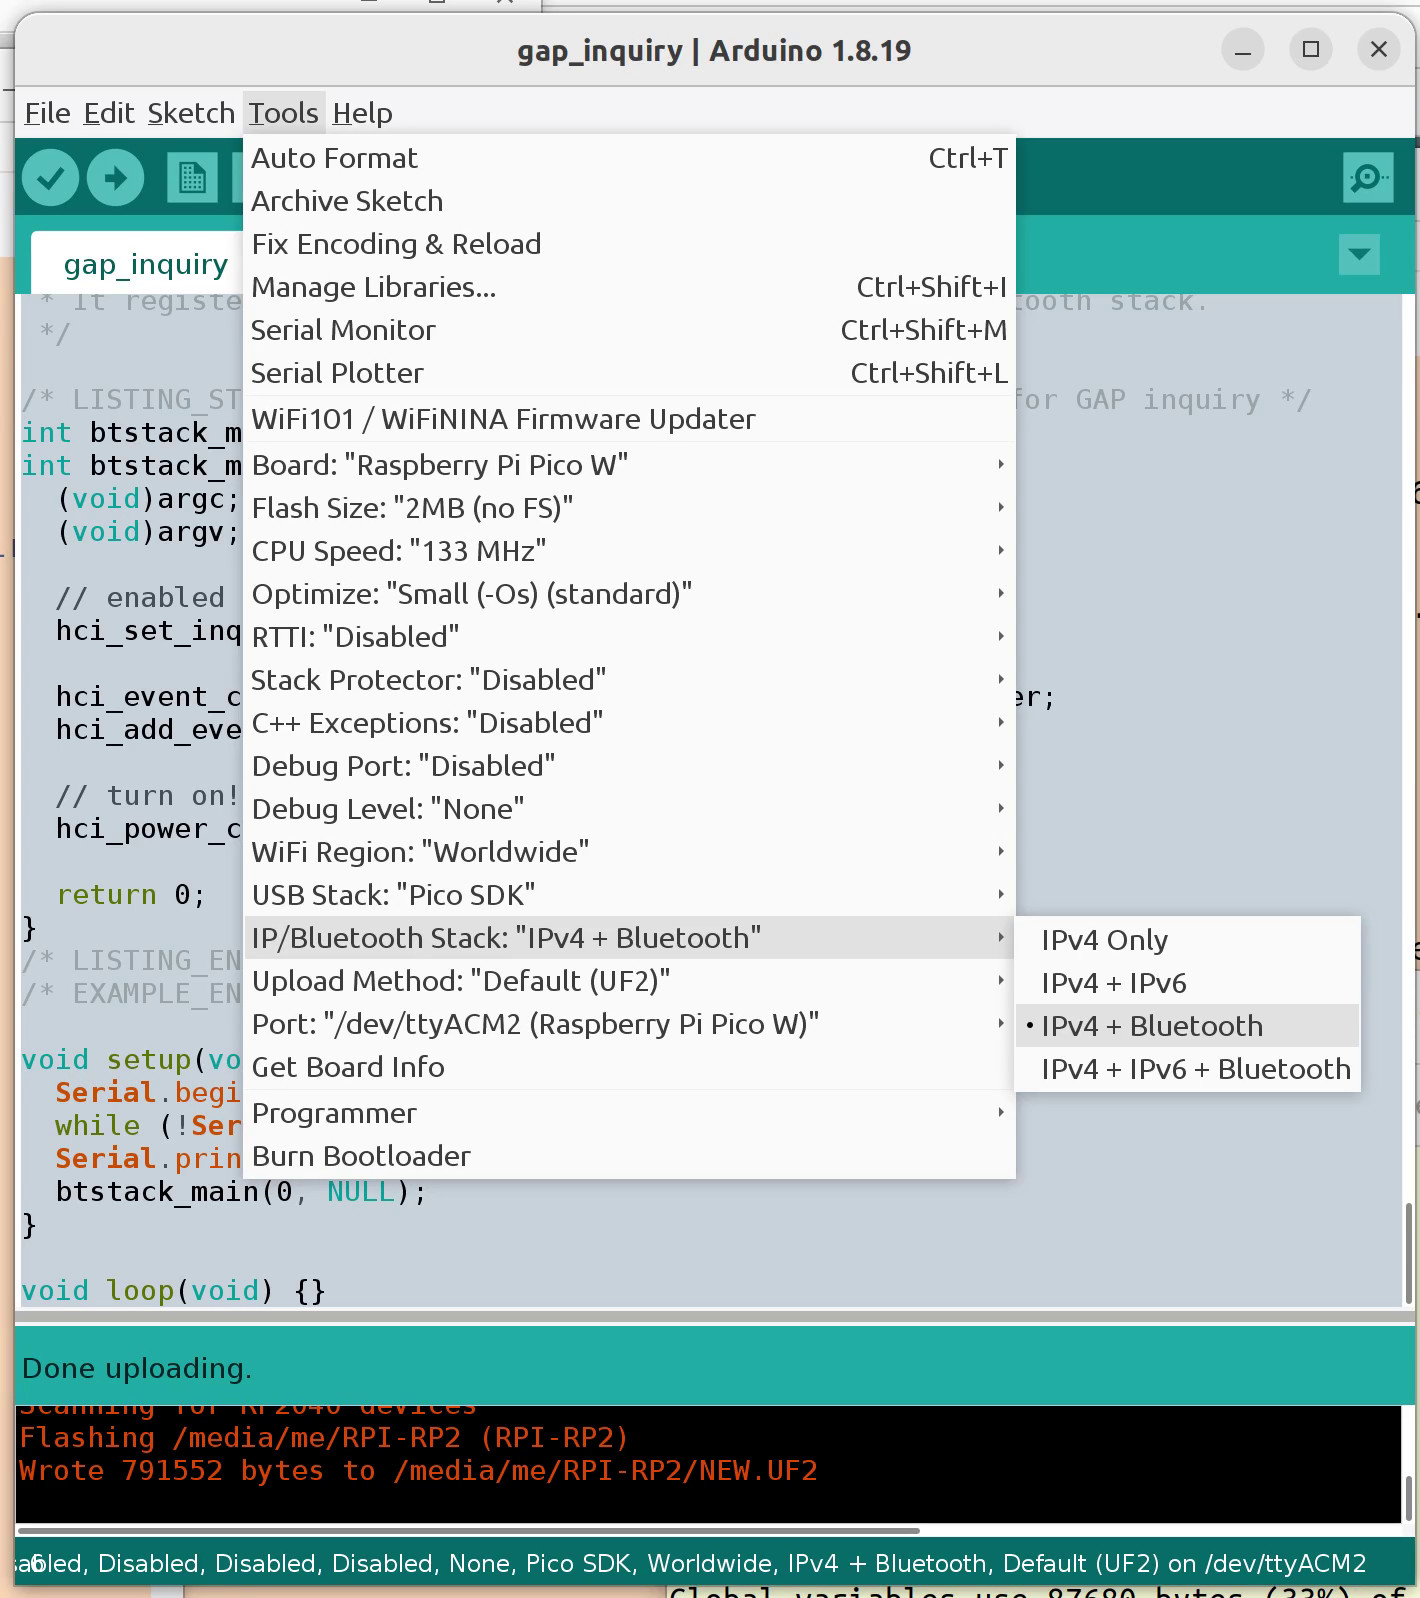The image size is (1420, 1598).
Task: Open the tab options dropdown arrow
Action: [x=1359, y=254]
